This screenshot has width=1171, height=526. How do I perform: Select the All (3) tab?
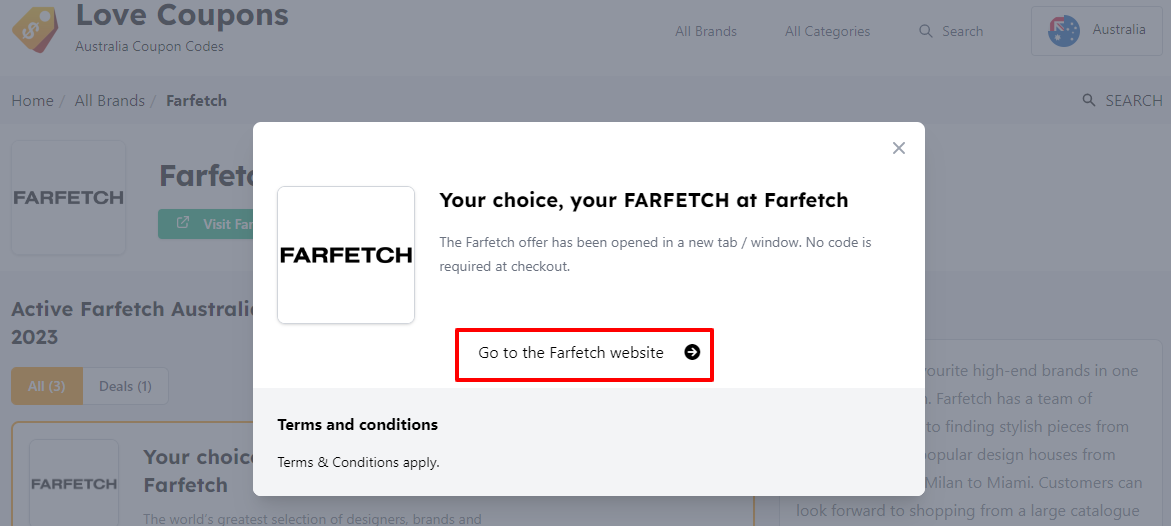point(47,386)
